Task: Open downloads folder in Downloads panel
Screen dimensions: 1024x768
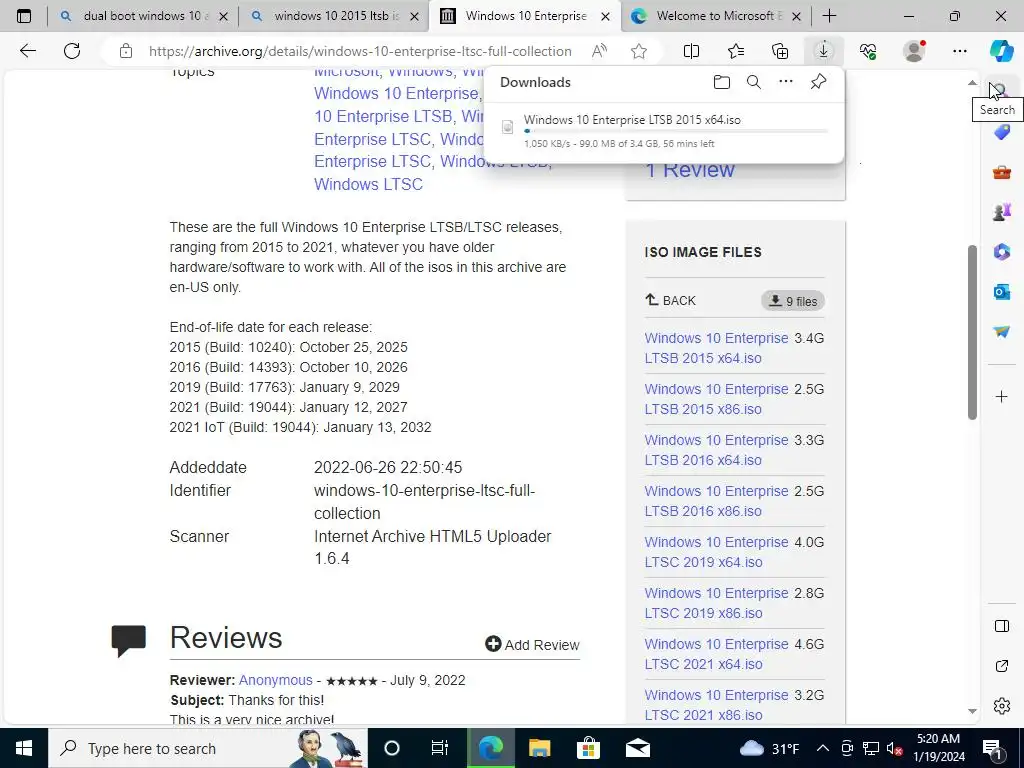Action: tap(722, 82)
